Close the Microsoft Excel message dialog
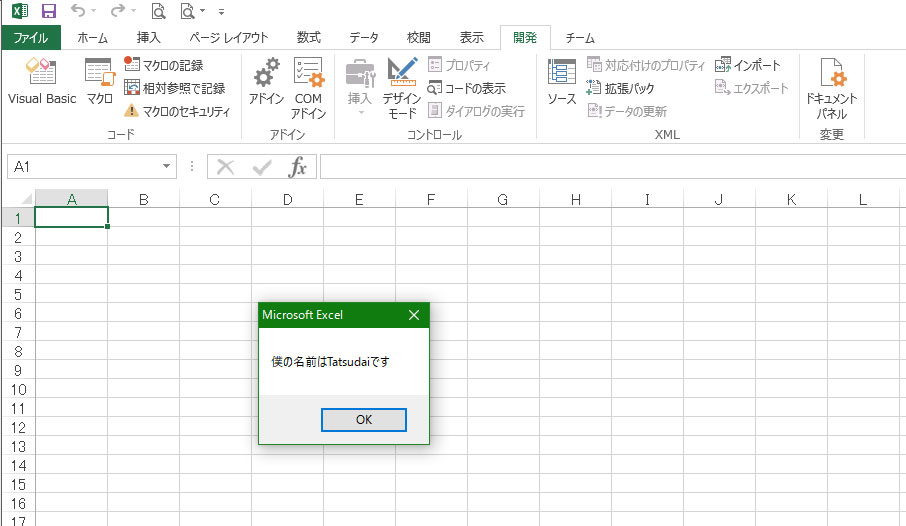The image size is (906, 526). click(415, 315)
